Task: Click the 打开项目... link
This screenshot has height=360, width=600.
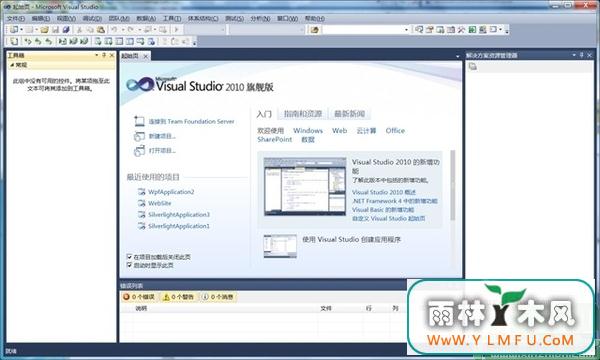Action: click(162, 151)
